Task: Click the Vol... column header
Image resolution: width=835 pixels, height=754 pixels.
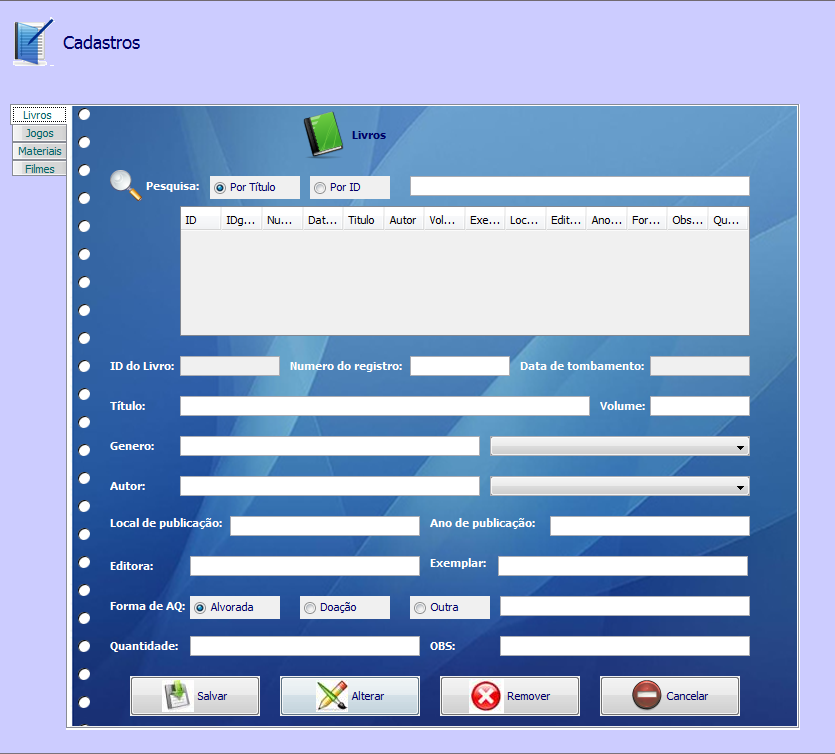Action: pos(444,220)
